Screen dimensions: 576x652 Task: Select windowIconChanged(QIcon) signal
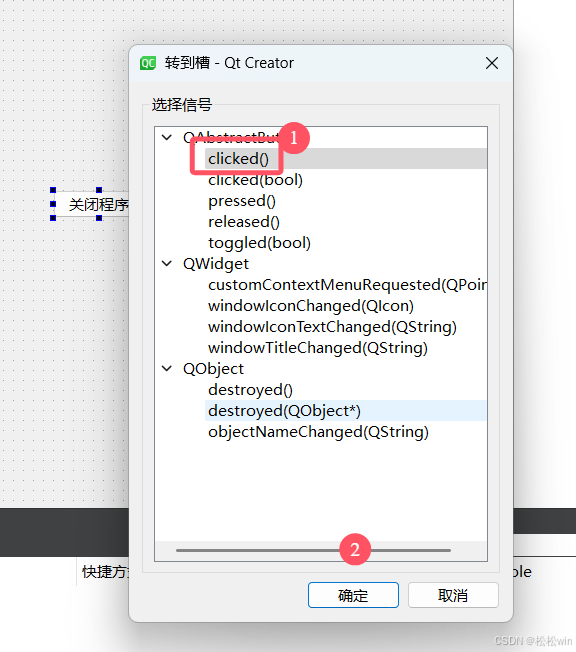click(x=311, y=306)
